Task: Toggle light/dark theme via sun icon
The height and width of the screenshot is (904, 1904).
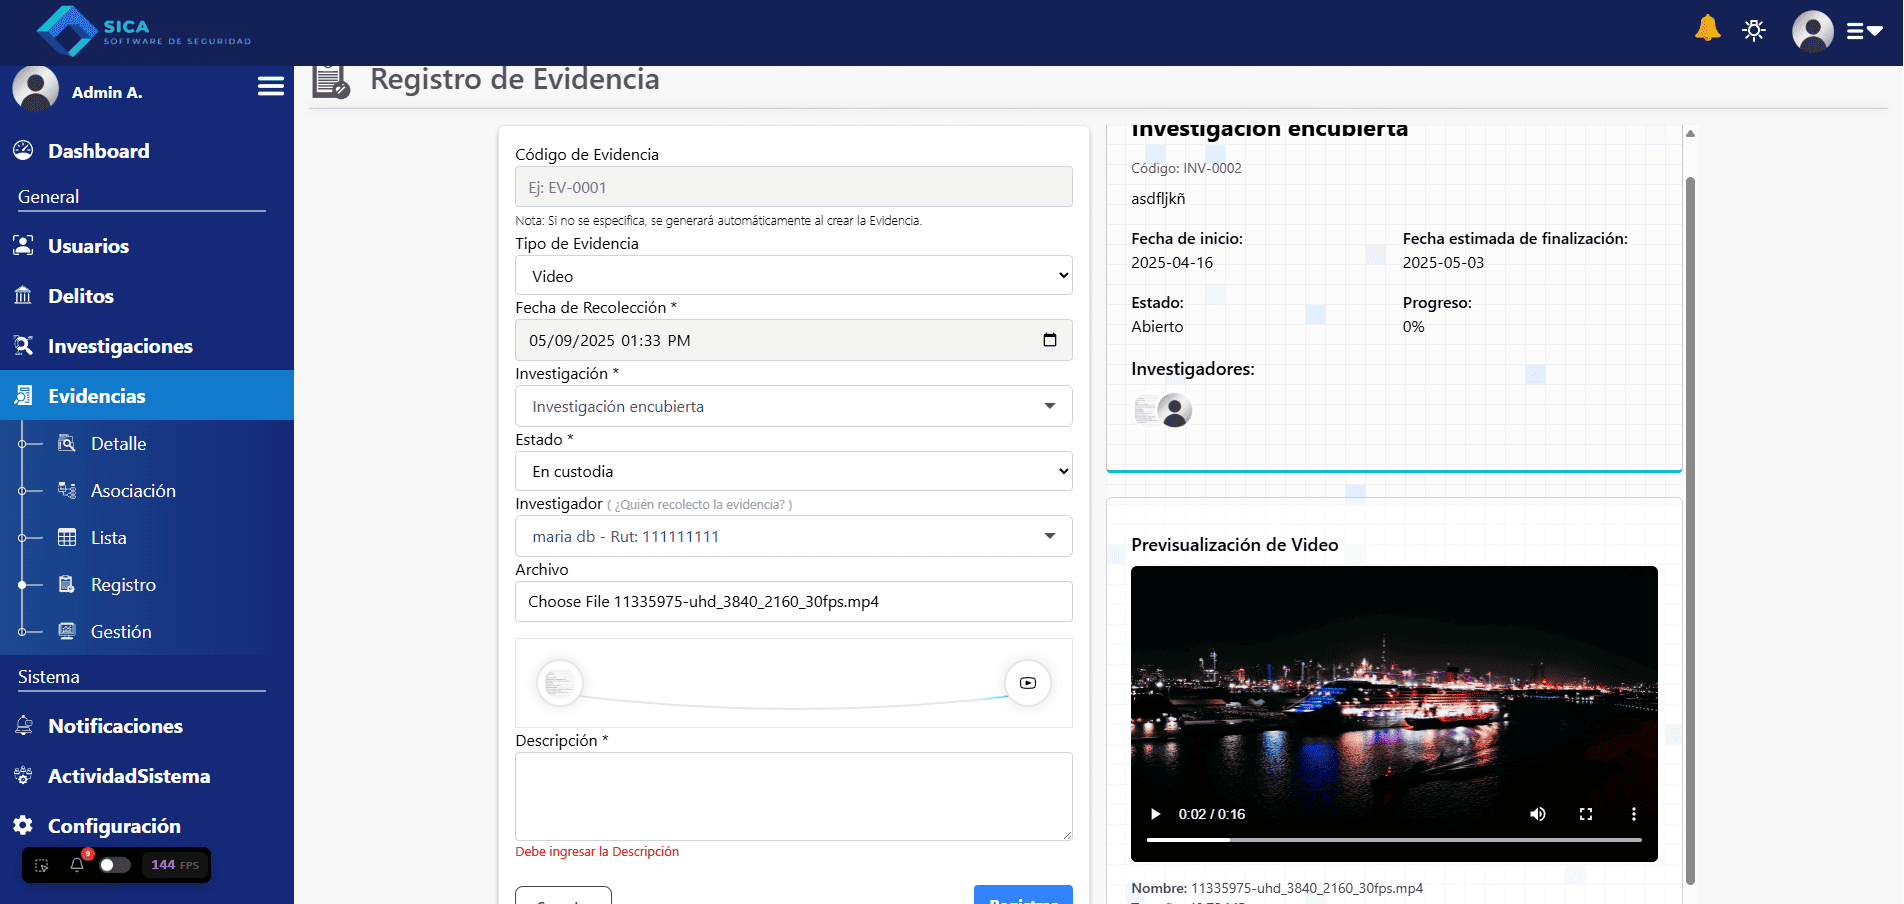Action: pyautogui.click(x=1753, y=30)
